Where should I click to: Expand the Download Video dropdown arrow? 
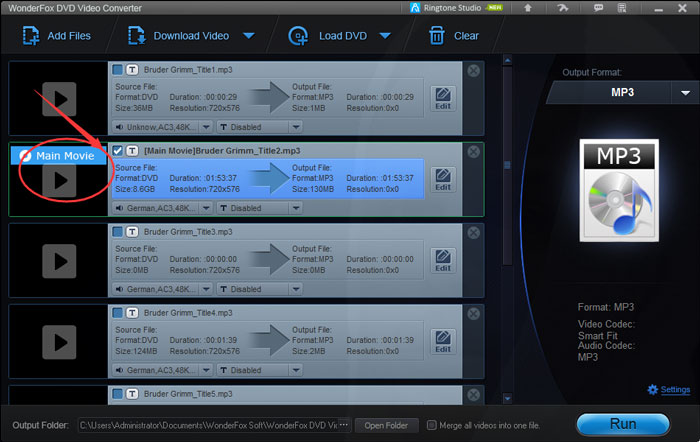click(x=249, y=36)
